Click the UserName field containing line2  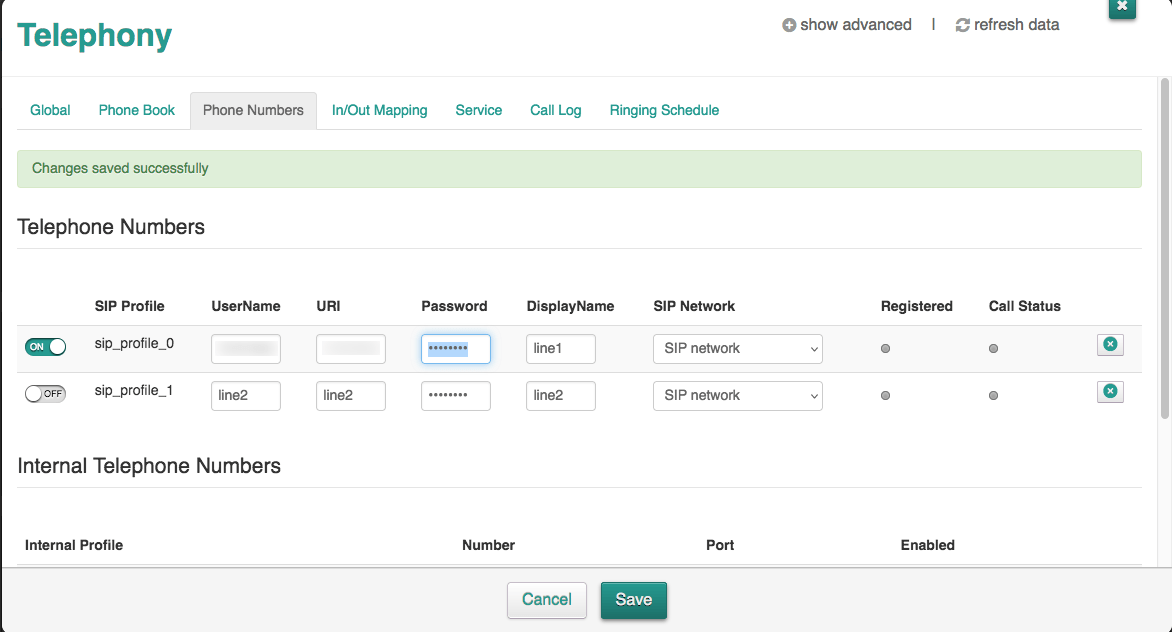coord(246,396)
